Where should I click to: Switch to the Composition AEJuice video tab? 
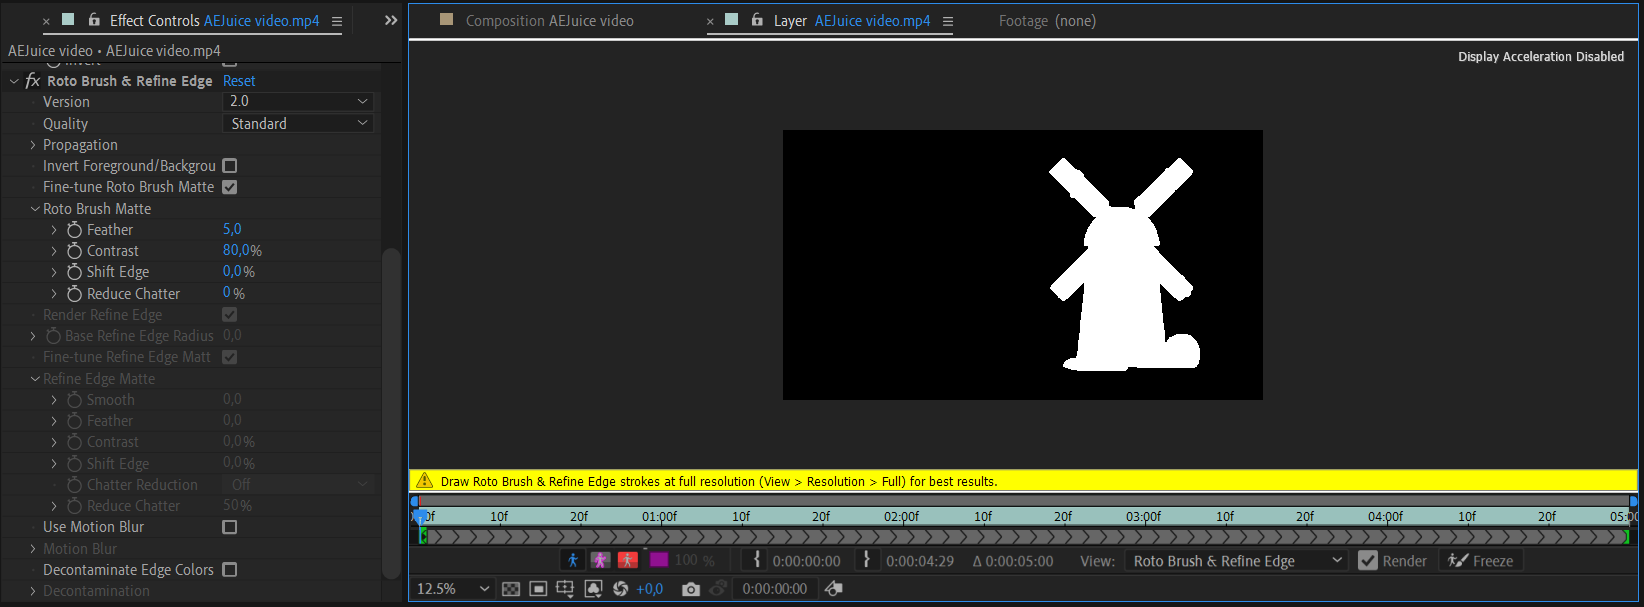549,21
